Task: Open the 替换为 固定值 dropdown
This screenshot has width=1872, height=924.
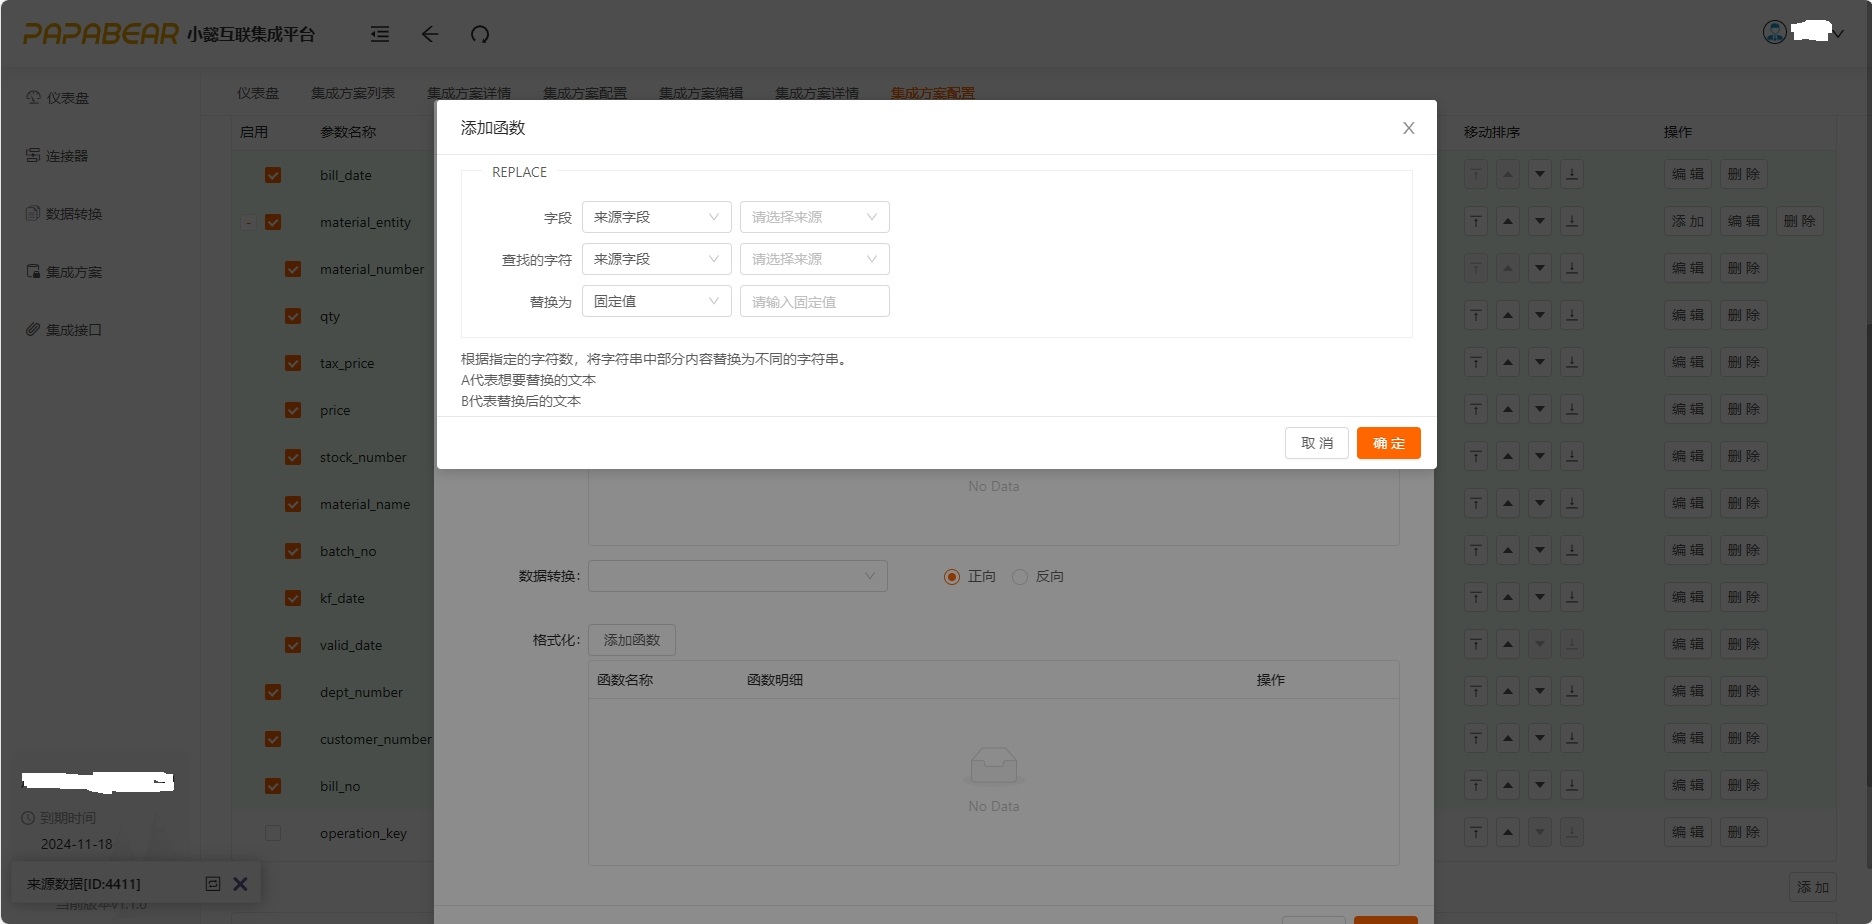Action: (x=656, y=301)
